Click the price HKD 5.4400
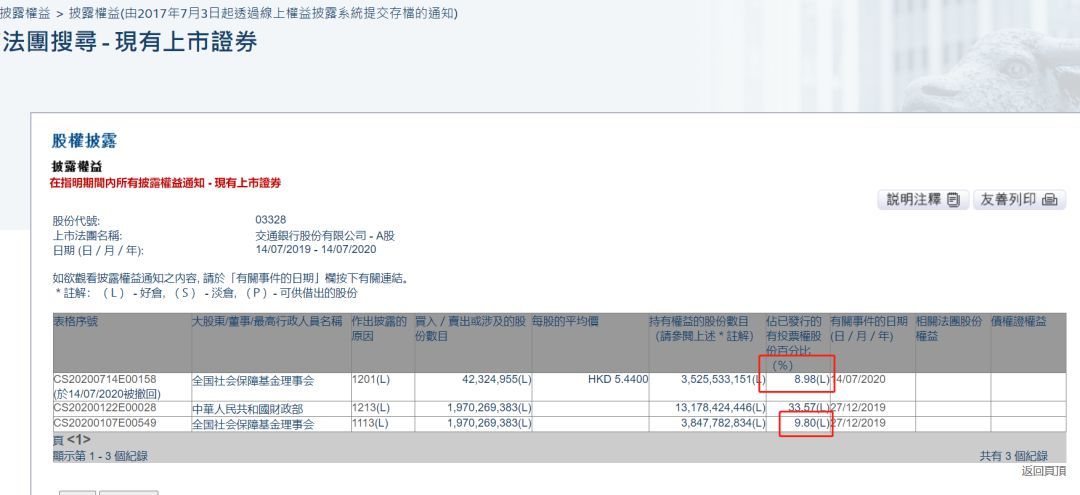Image resolution: width=1080 pixels, height=495 pixels. [x=618, y=379]
